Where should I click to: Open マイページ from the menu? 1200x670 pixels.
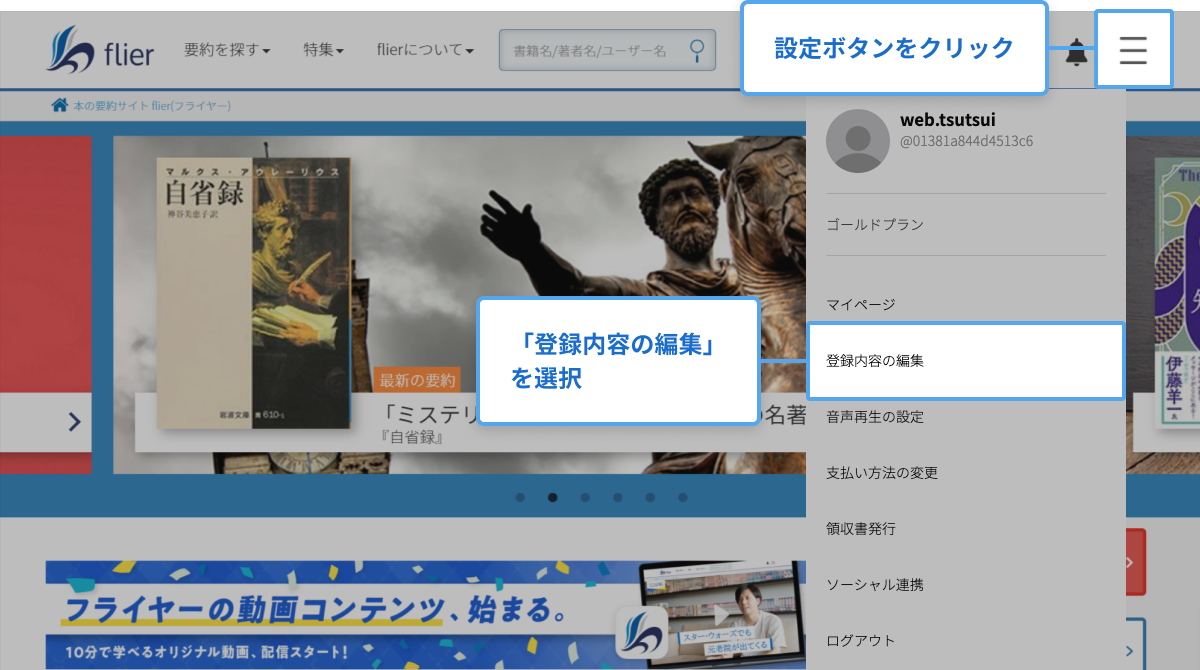pos(861,305)
